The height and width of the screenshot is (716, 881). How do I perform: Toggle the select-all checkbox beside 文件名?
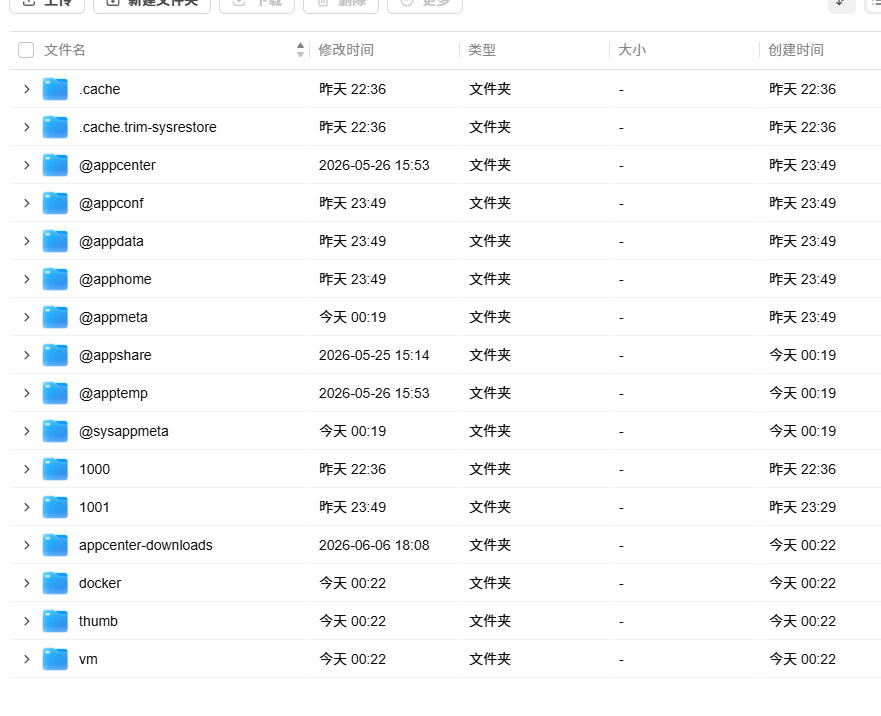pos(26,50)
